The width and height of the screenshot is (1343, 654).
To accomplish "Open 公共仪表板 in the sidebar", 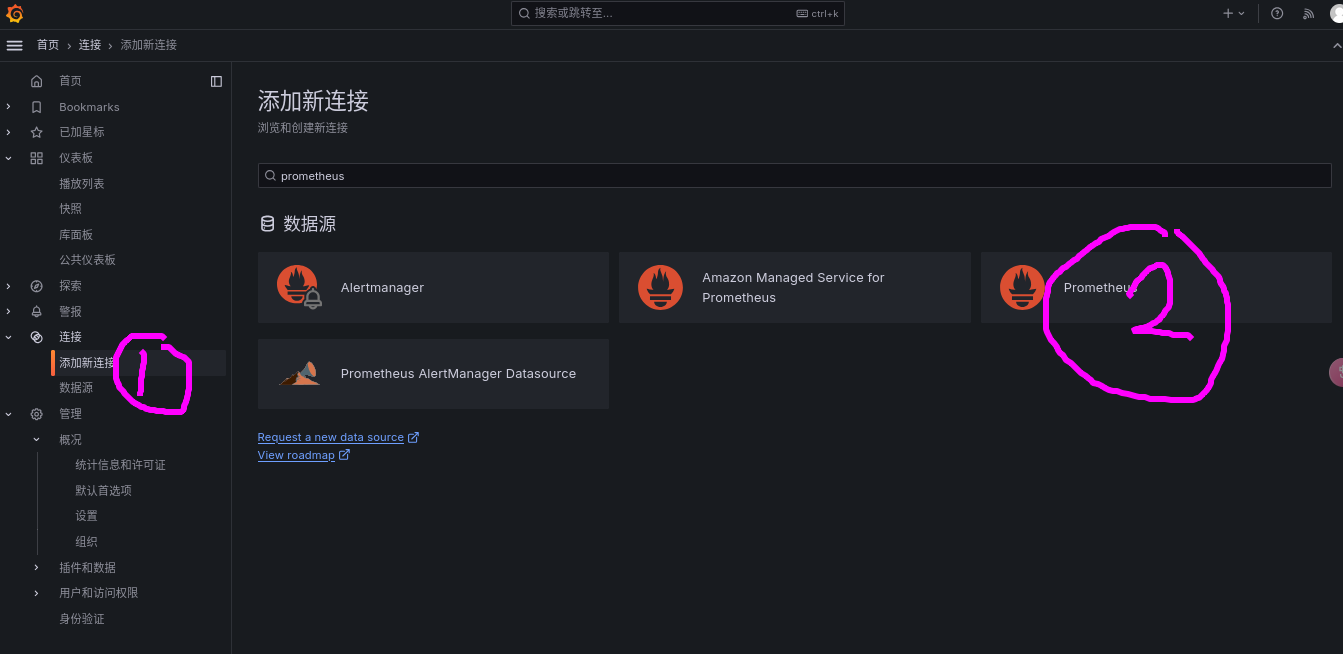I will click(87, 260).
